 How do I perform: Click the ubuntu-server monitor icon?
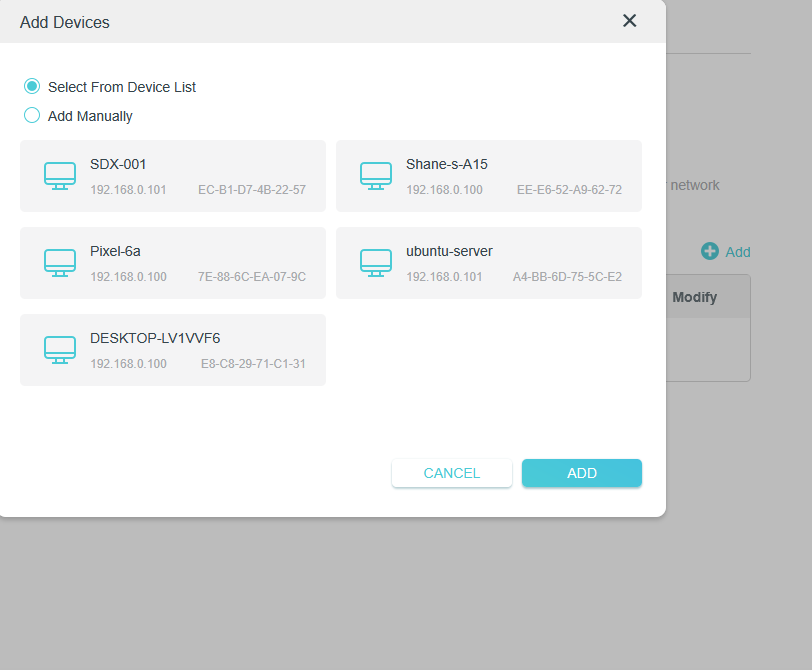tap(376, 263)
